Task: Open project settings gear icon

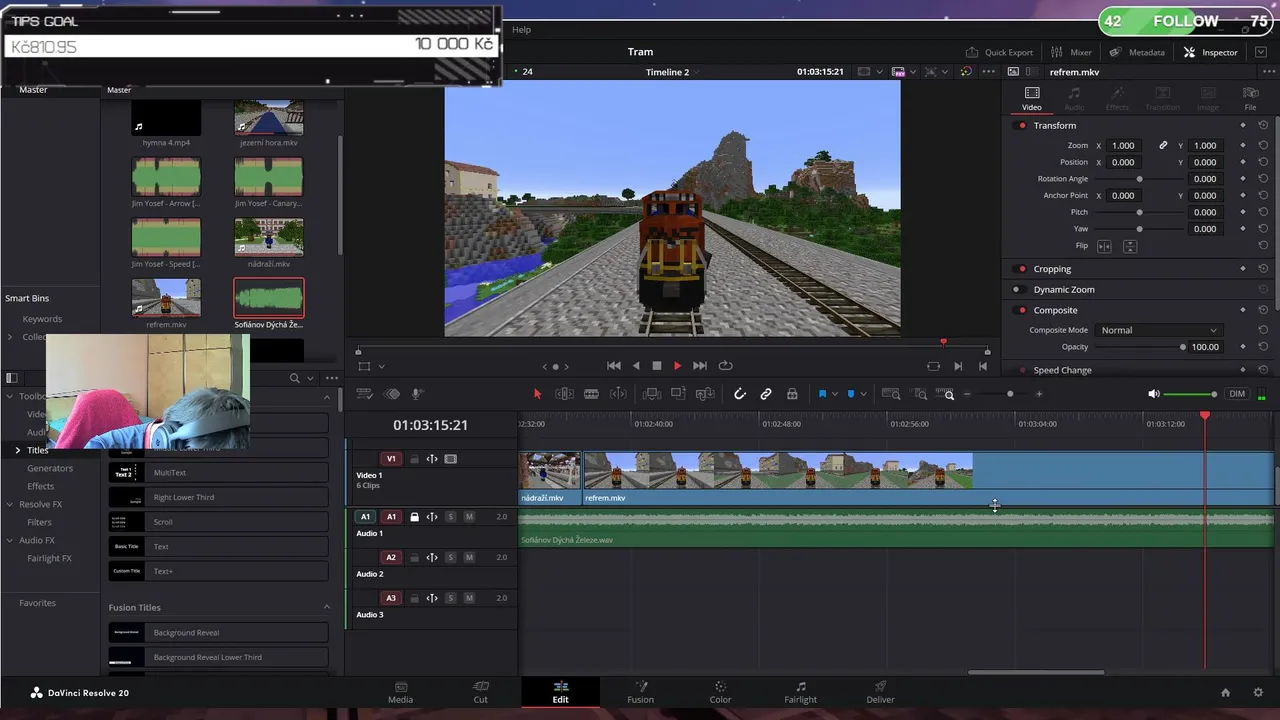Action: point(1258,692)
